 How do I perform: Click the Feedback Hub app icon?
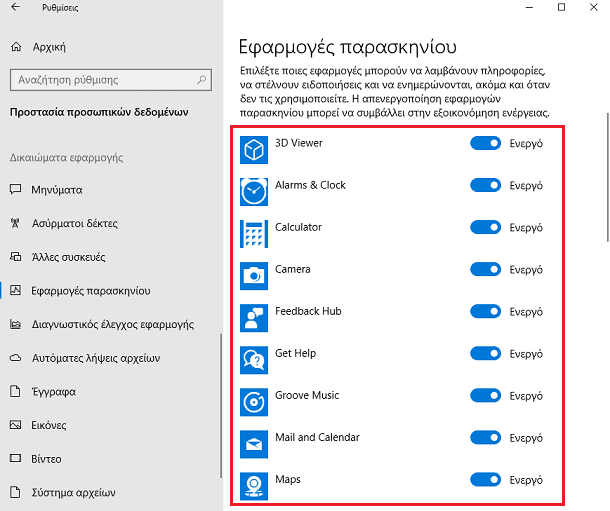click(254, 318)
